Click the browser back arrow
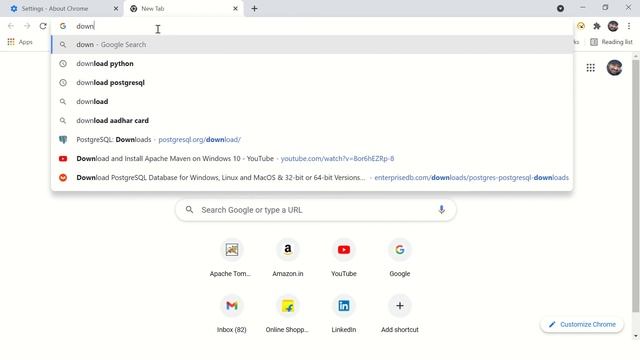 coord(11,26)
